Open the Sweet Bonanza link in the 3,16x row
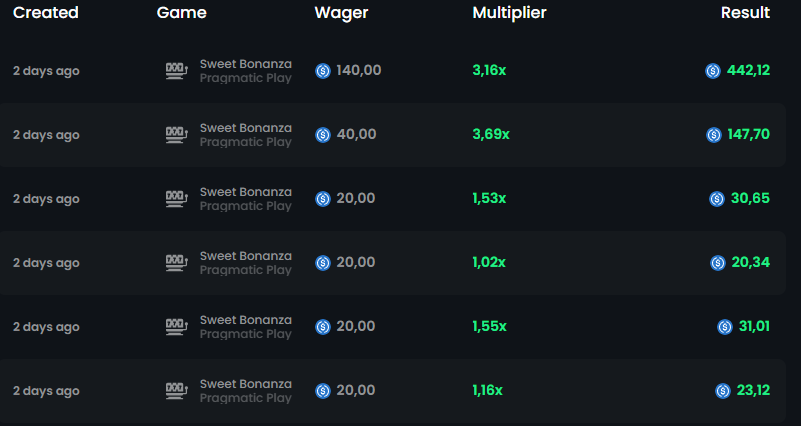Viewport: 801px width, 426px height. pyautogui.click(x=246, y=64)
